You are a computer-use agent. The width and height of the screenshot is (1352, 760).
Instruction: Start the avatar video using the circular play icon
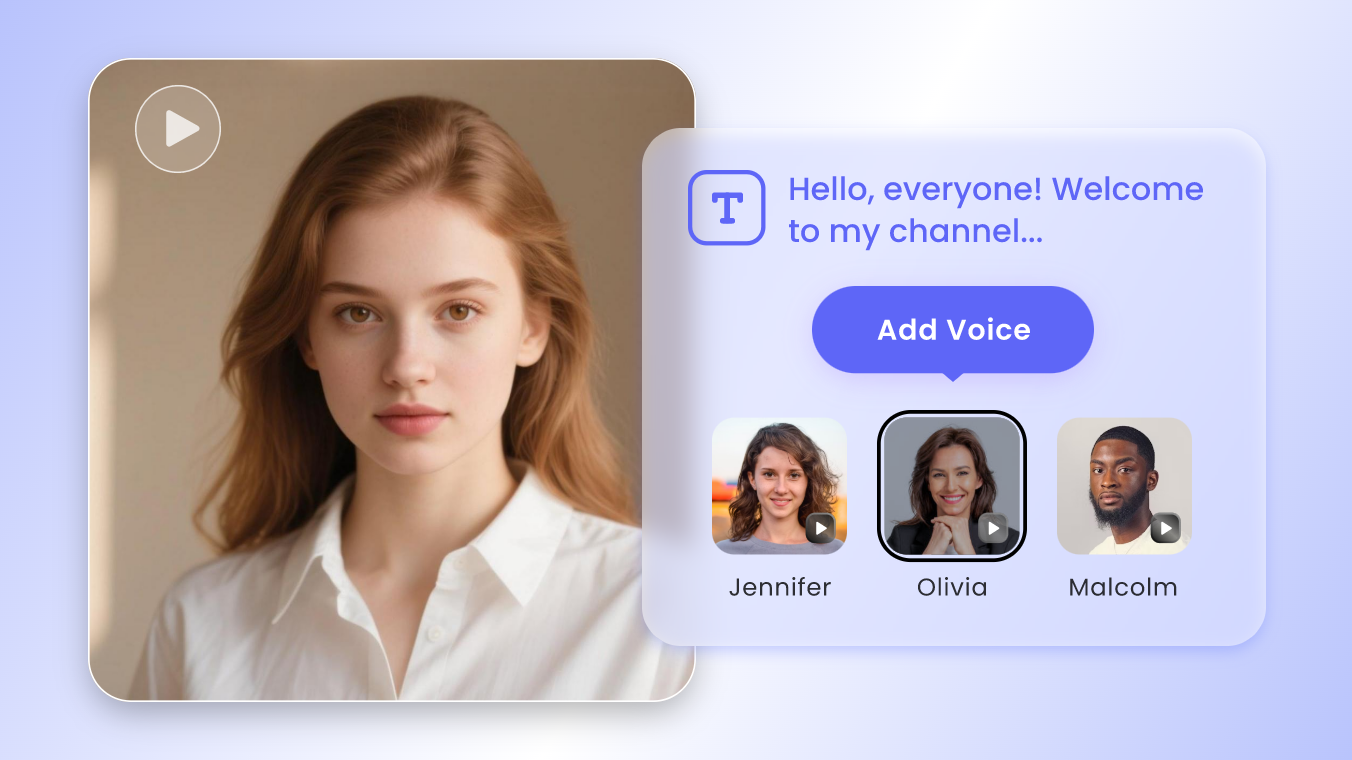click(x=178, y=128)
